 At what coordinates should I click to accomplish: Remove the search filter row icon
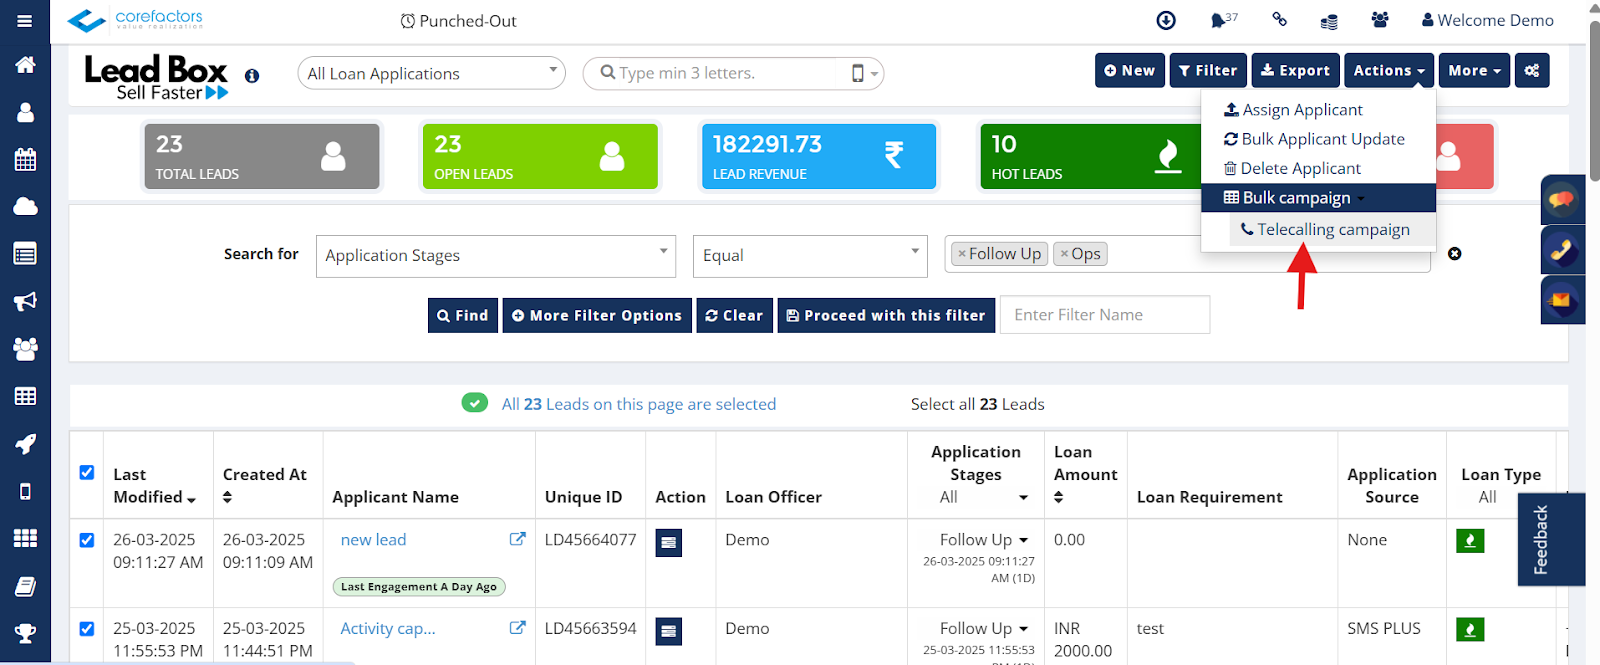[1455, 254]
